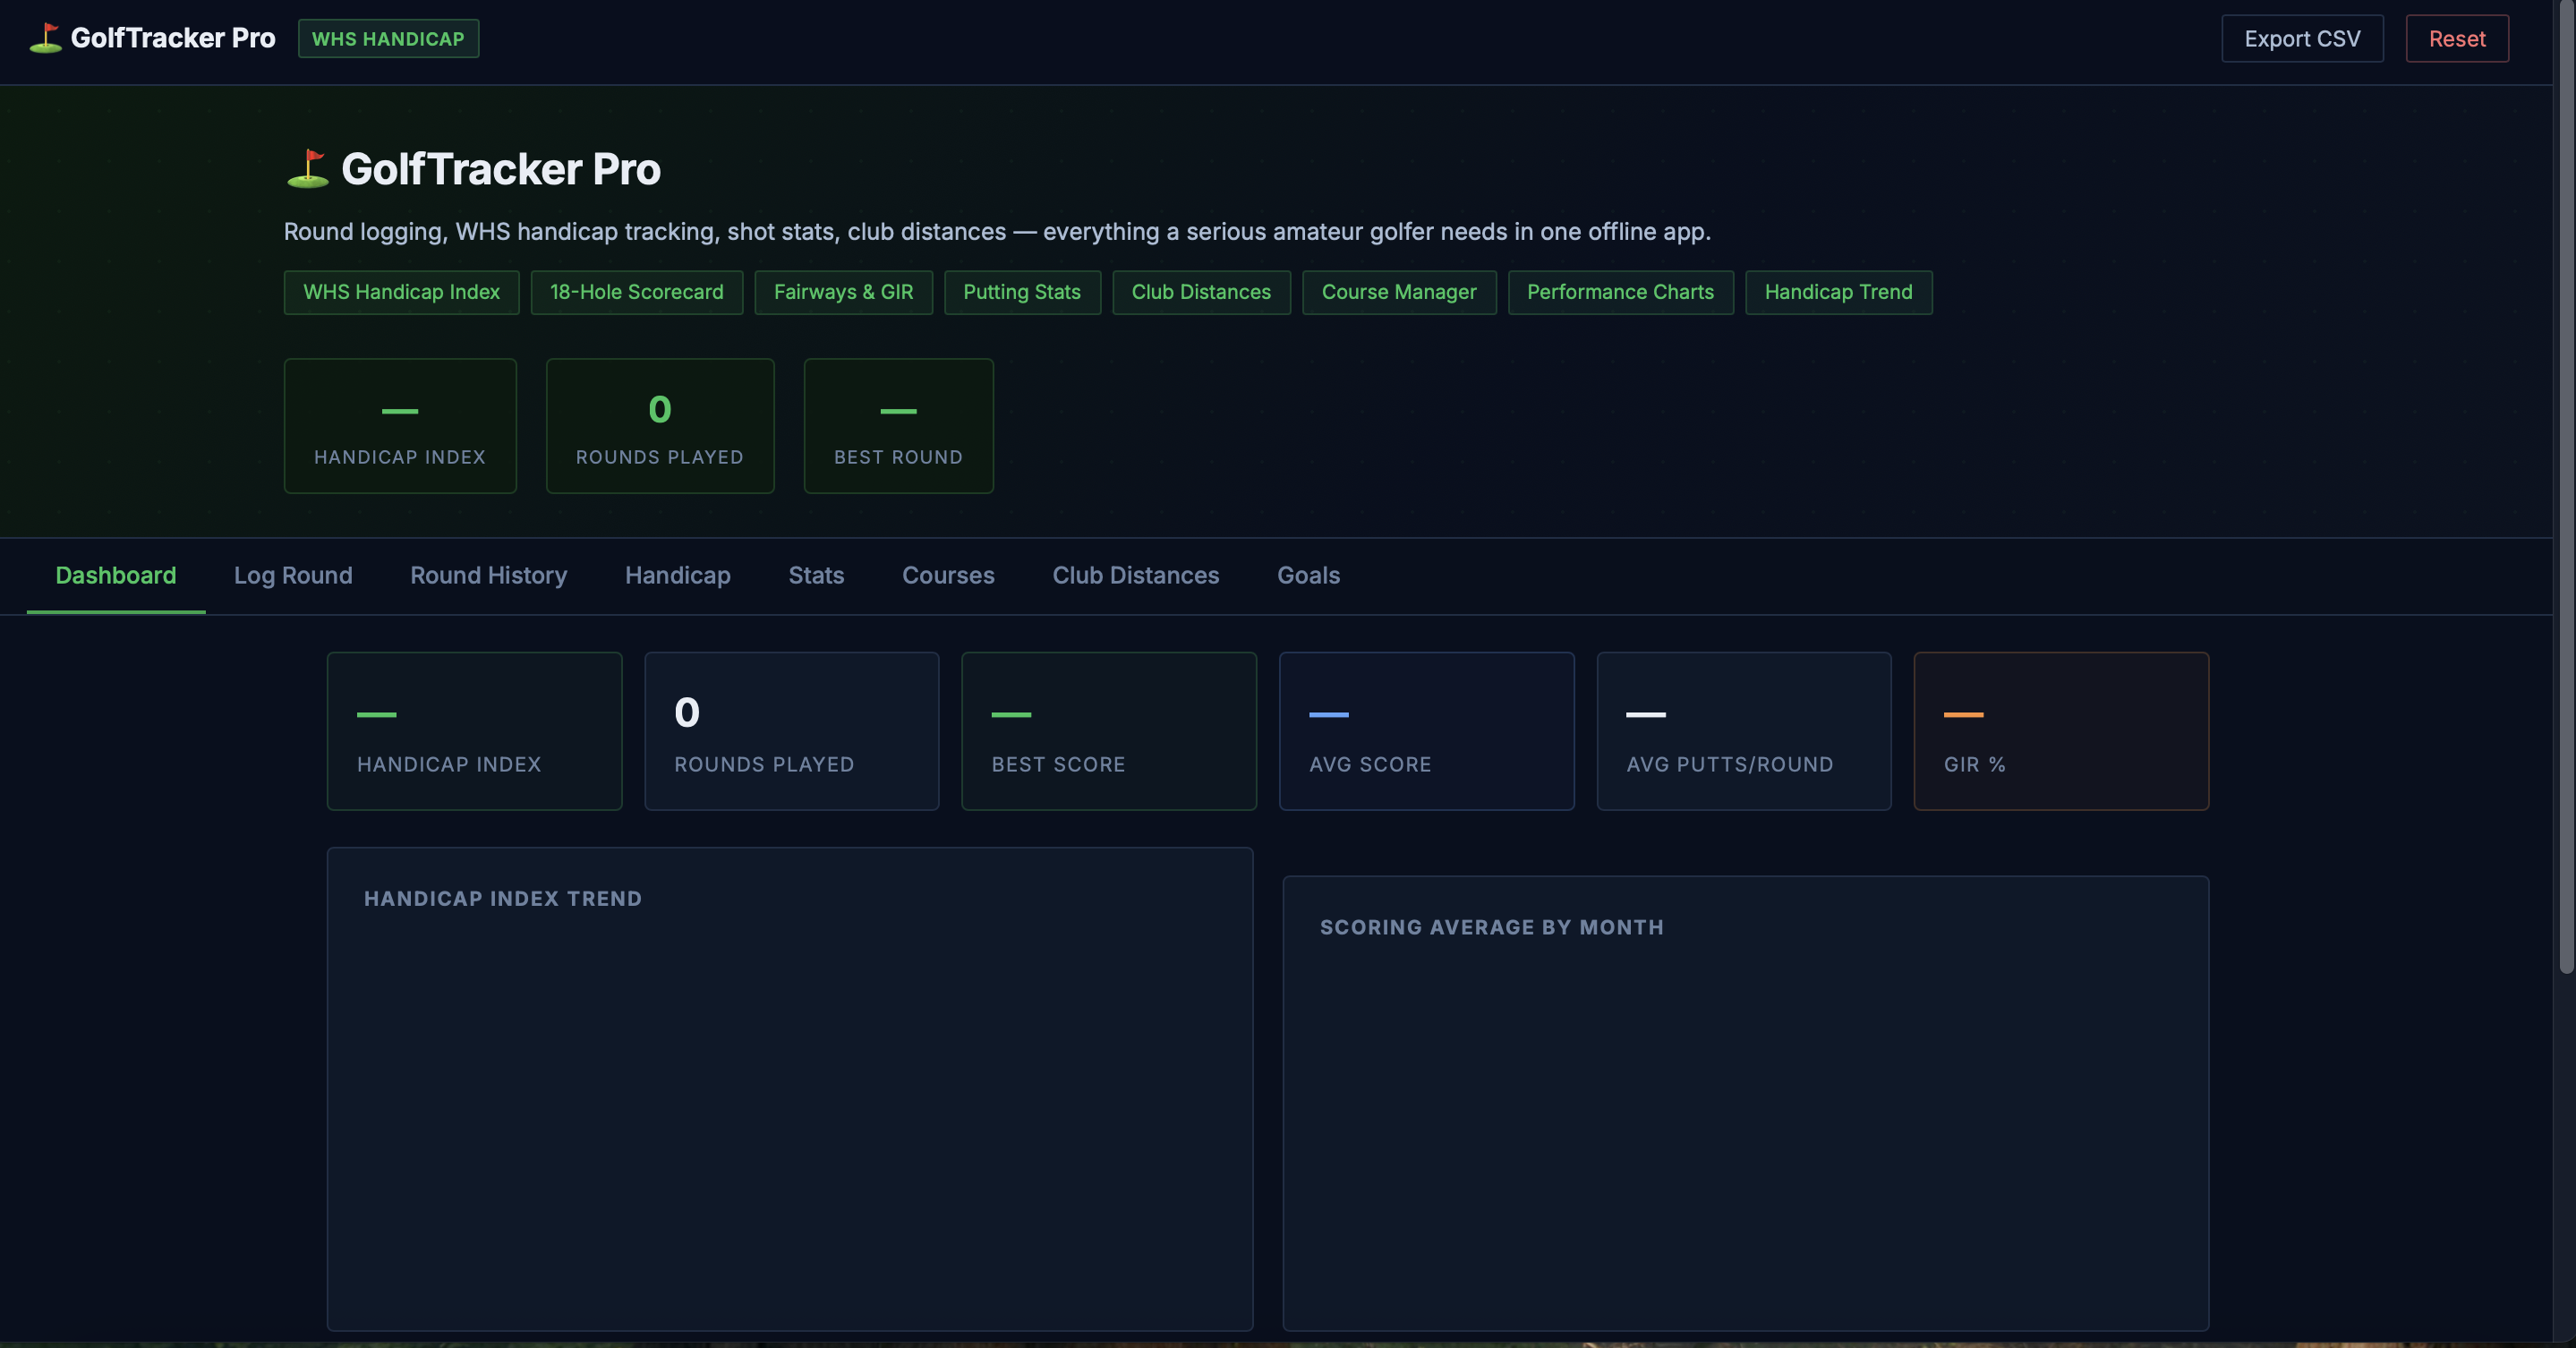The image size is (2576, 1348).
Task: Click the golf flag icon in header bar
Action: pyautogui.click(x=45, y=38)
